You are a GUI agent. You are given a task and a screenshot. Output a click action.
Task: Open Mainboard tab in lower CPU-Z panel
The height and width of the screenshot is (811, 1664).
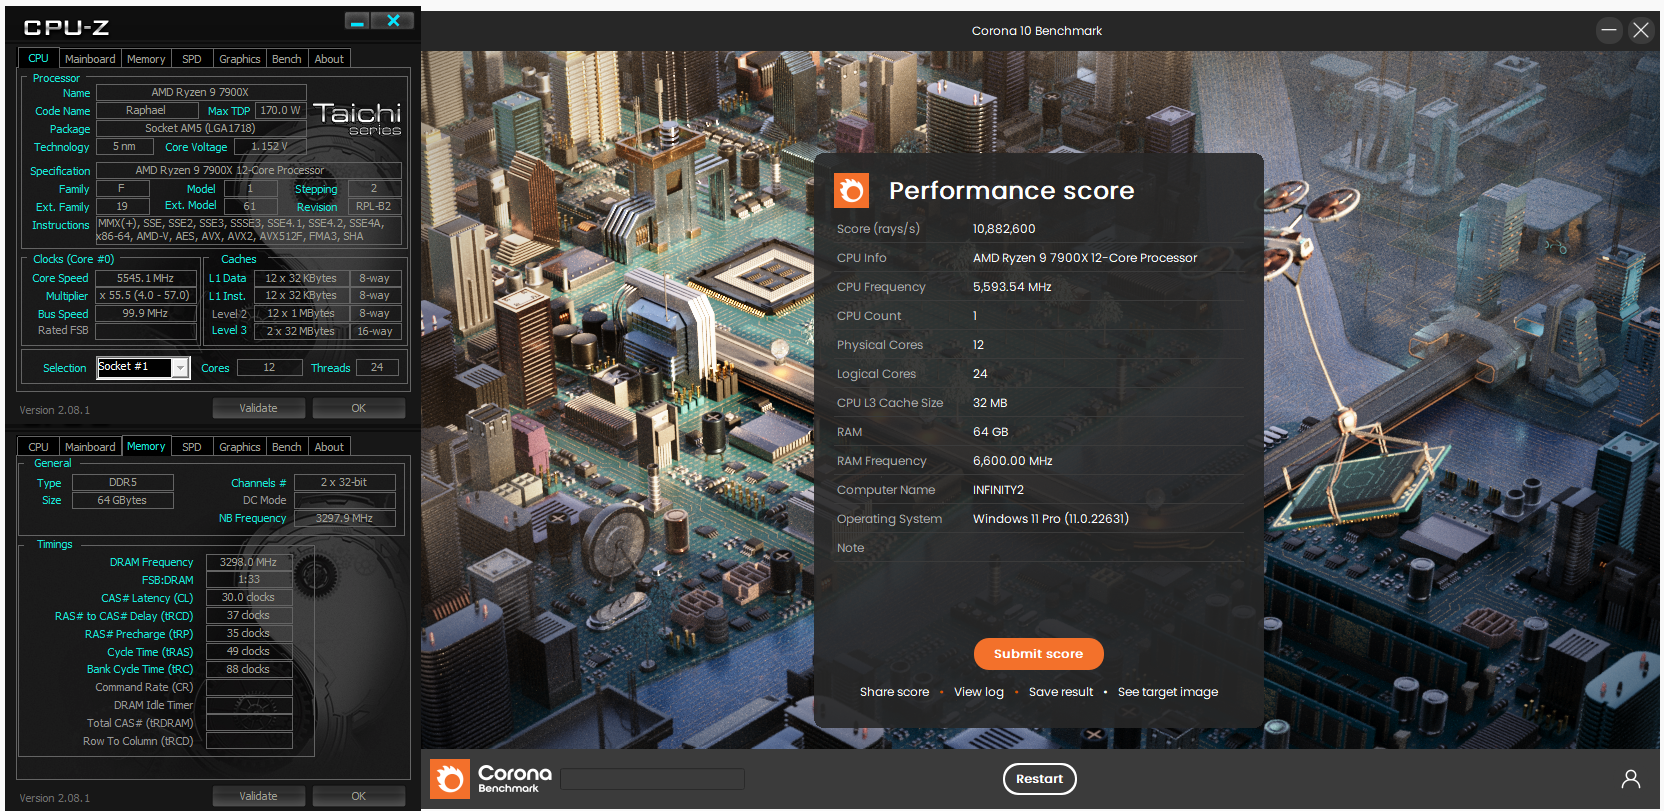[x=90, y=447]
